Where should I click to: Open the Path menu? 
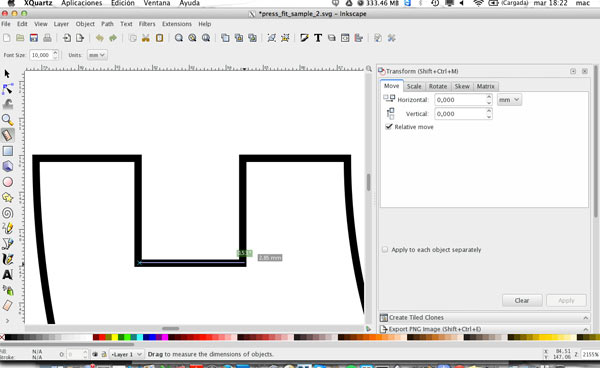pyautogui.click(x=107, y=24)
